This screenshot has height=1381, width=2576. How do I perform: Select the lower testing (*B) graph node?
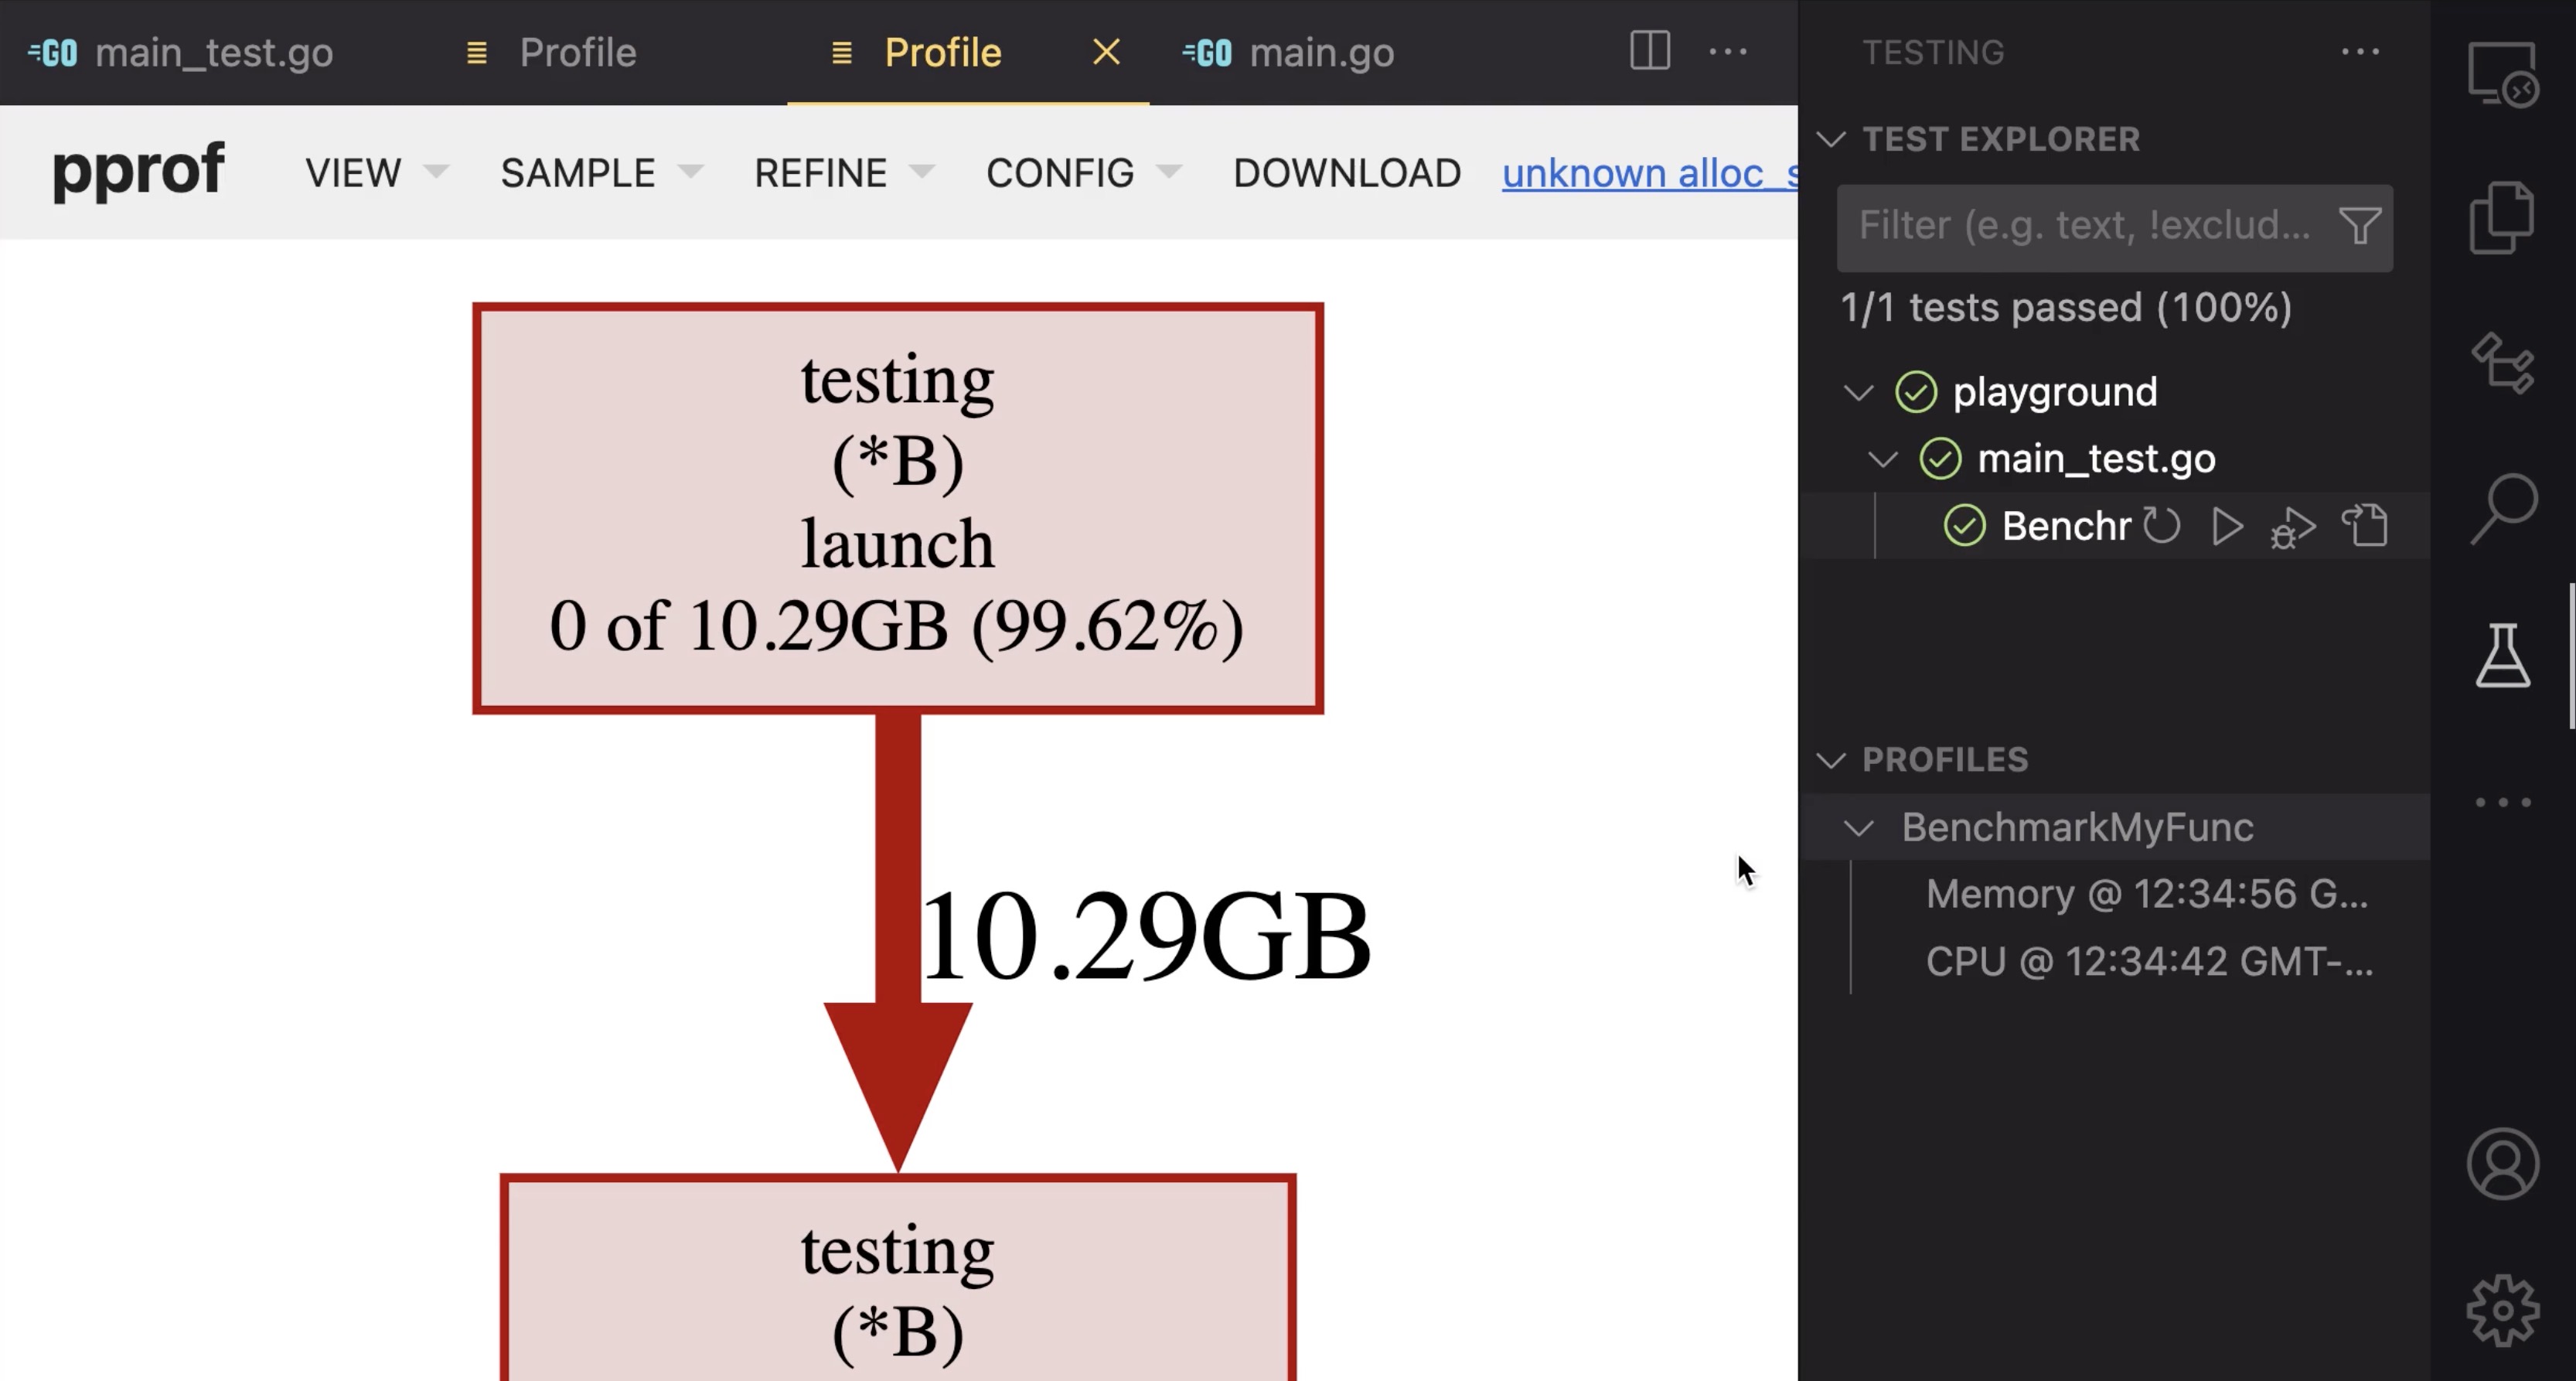[x=898, y=1278]
